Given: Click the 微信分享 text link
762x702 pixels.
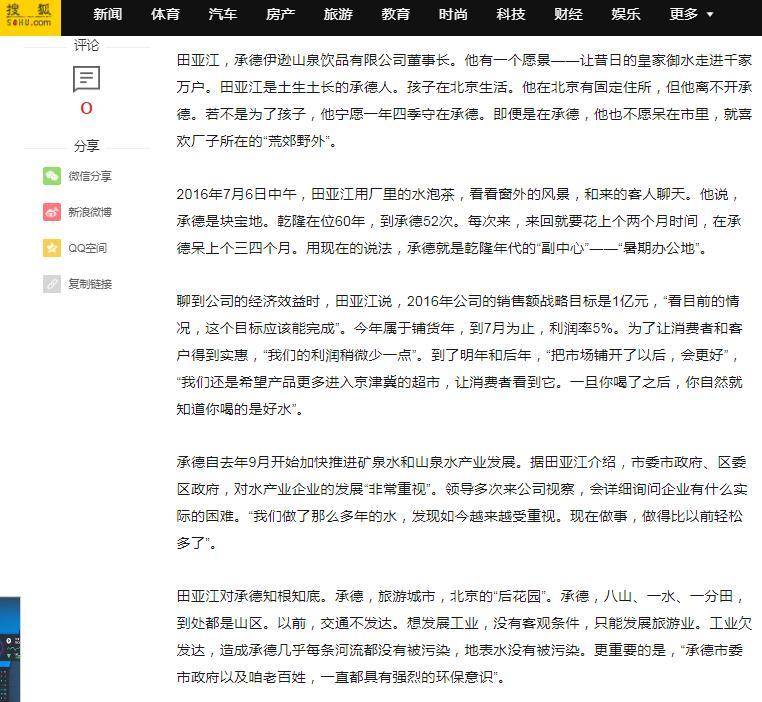Looking at the screenshot, I should 90,176.
